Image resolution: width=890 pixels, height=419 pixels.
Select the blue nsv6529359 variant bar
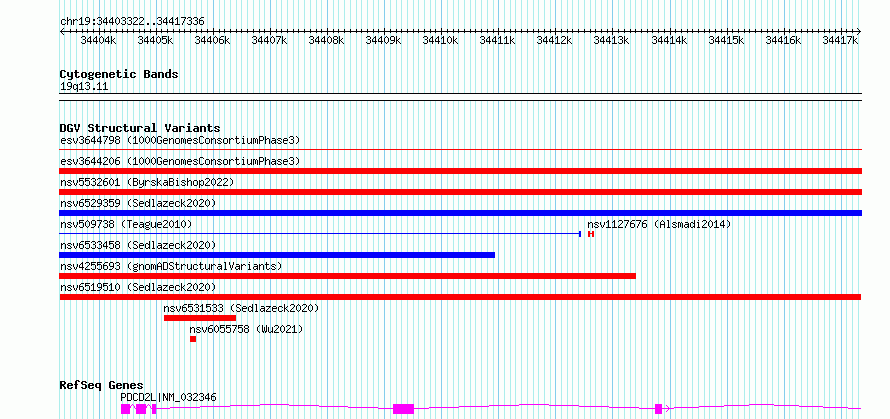click(460, 213)
